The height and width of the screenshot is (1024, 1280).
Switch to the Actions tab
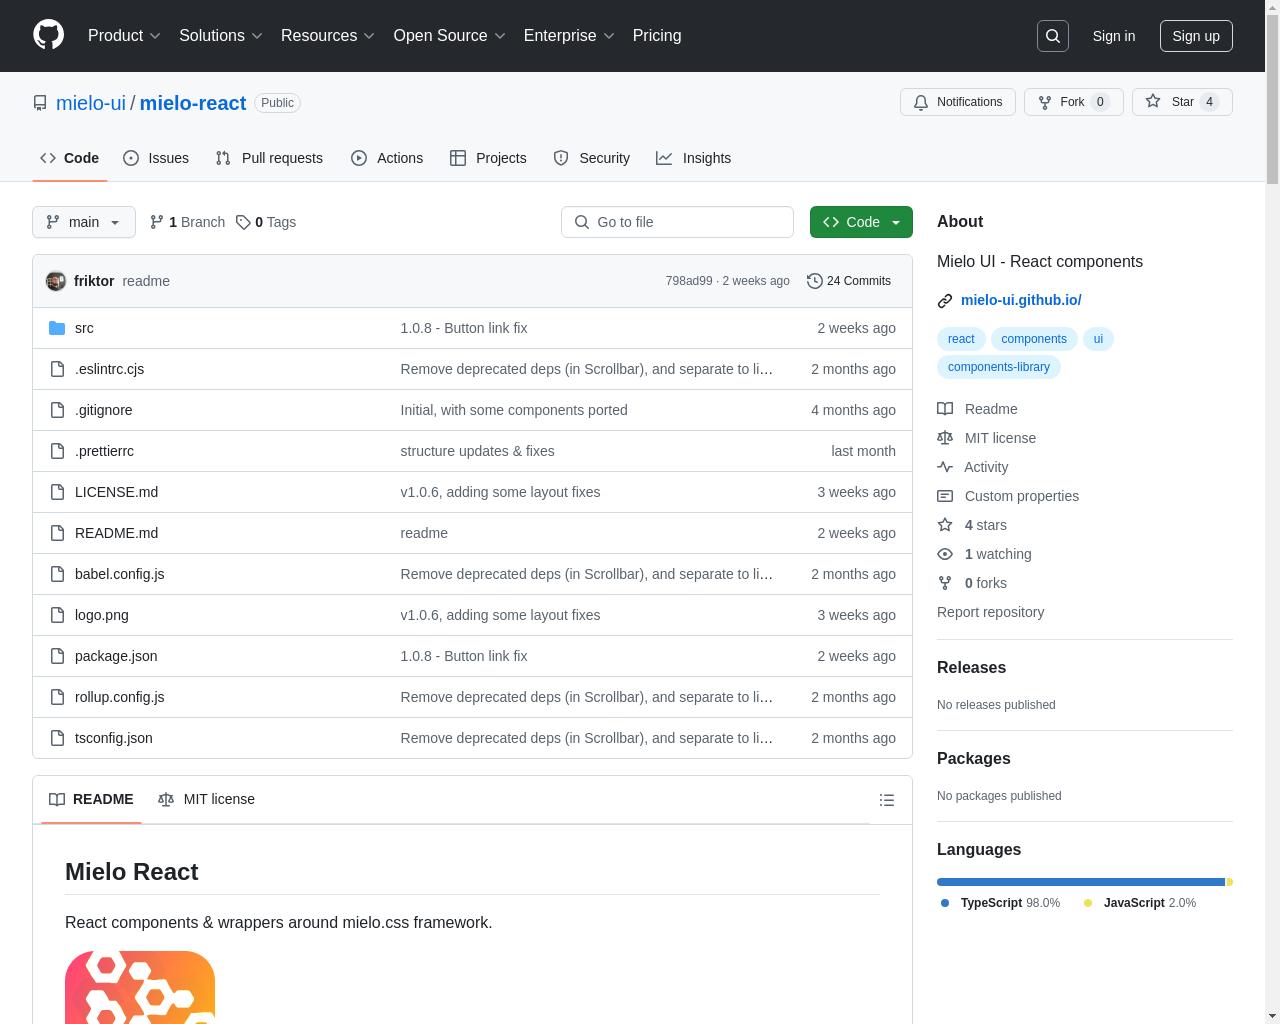tap(387, 158)
